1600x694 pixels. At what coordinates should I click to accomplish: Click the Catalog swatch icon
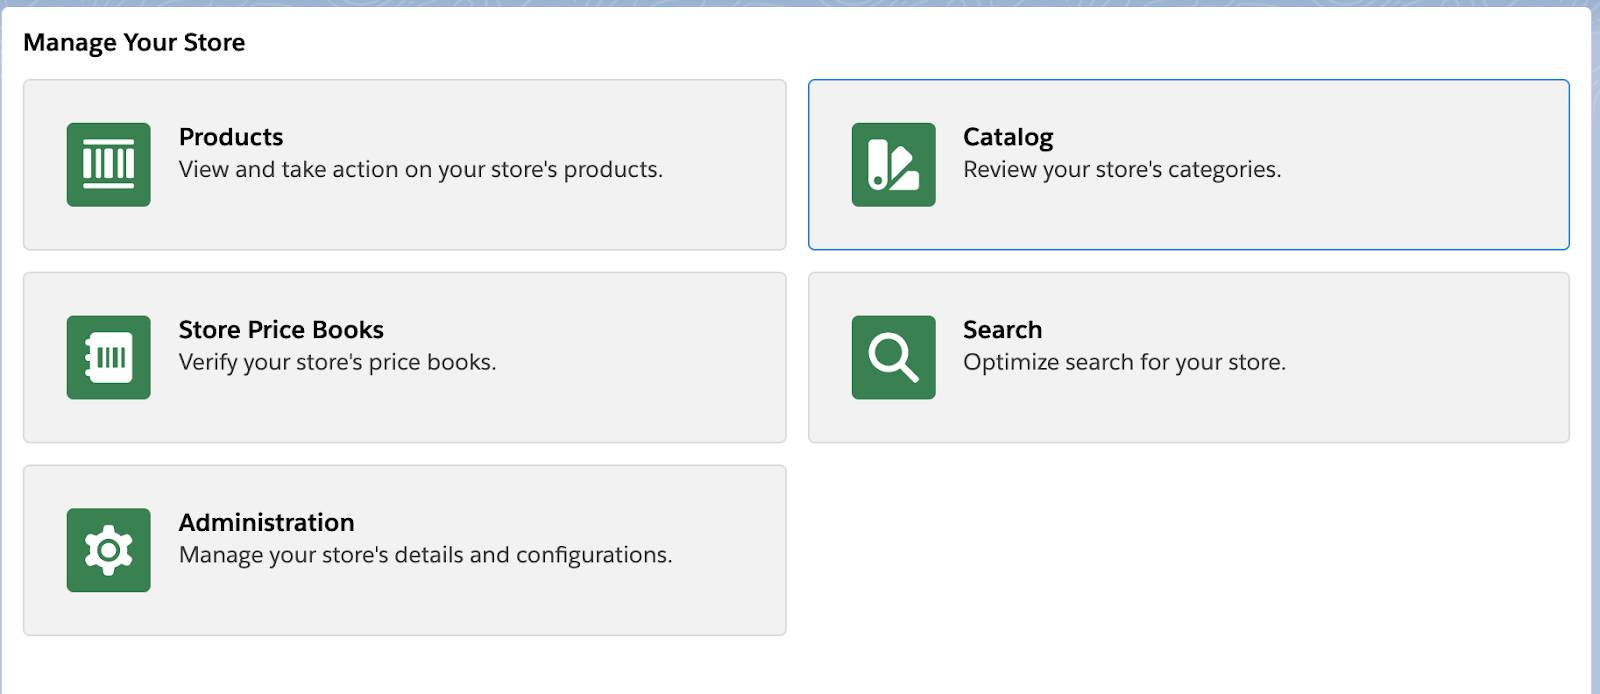point(893,165)
